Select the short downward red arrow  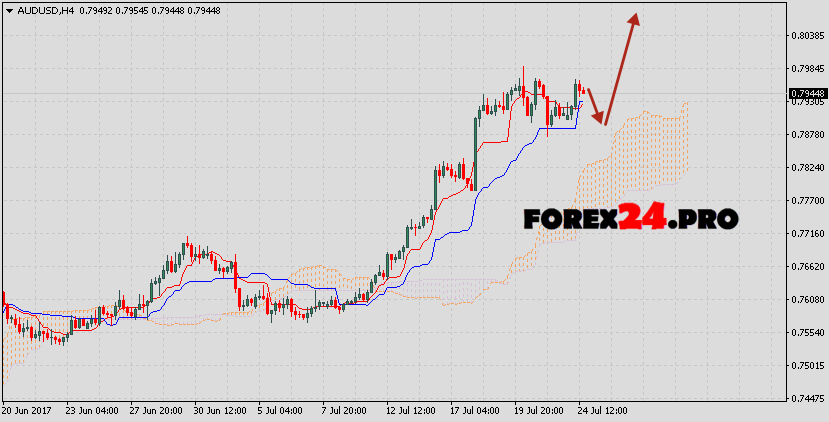(594, 106)
